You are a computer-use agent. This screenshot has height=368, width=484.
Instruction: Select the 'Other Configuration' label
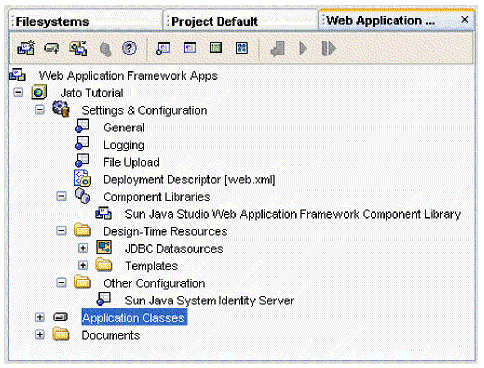pyautogui.click(x=154, y=284)
